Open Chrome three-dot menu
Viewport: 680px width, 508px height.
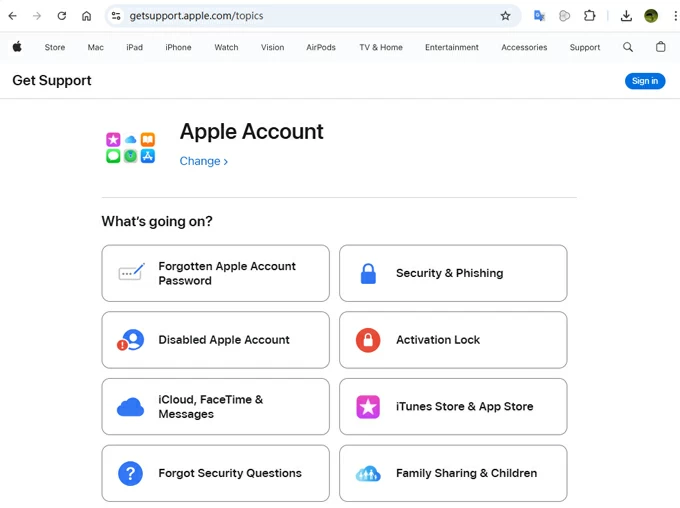click(674, 16)
